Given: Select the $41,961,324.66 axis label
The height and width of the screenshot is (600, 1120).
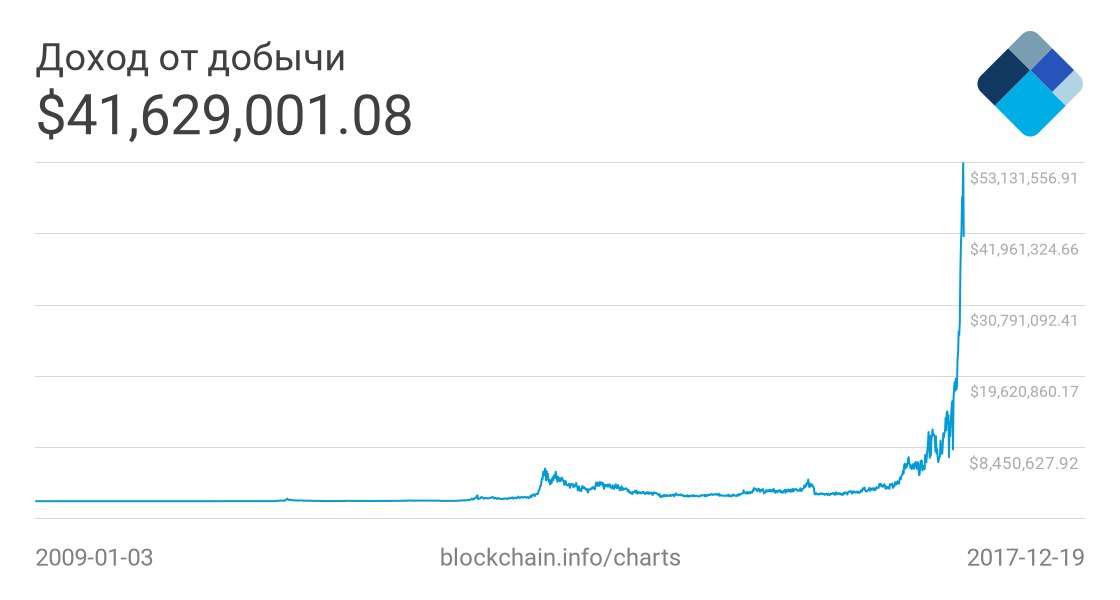Looking at the screenshot, I should point(1023,249).
